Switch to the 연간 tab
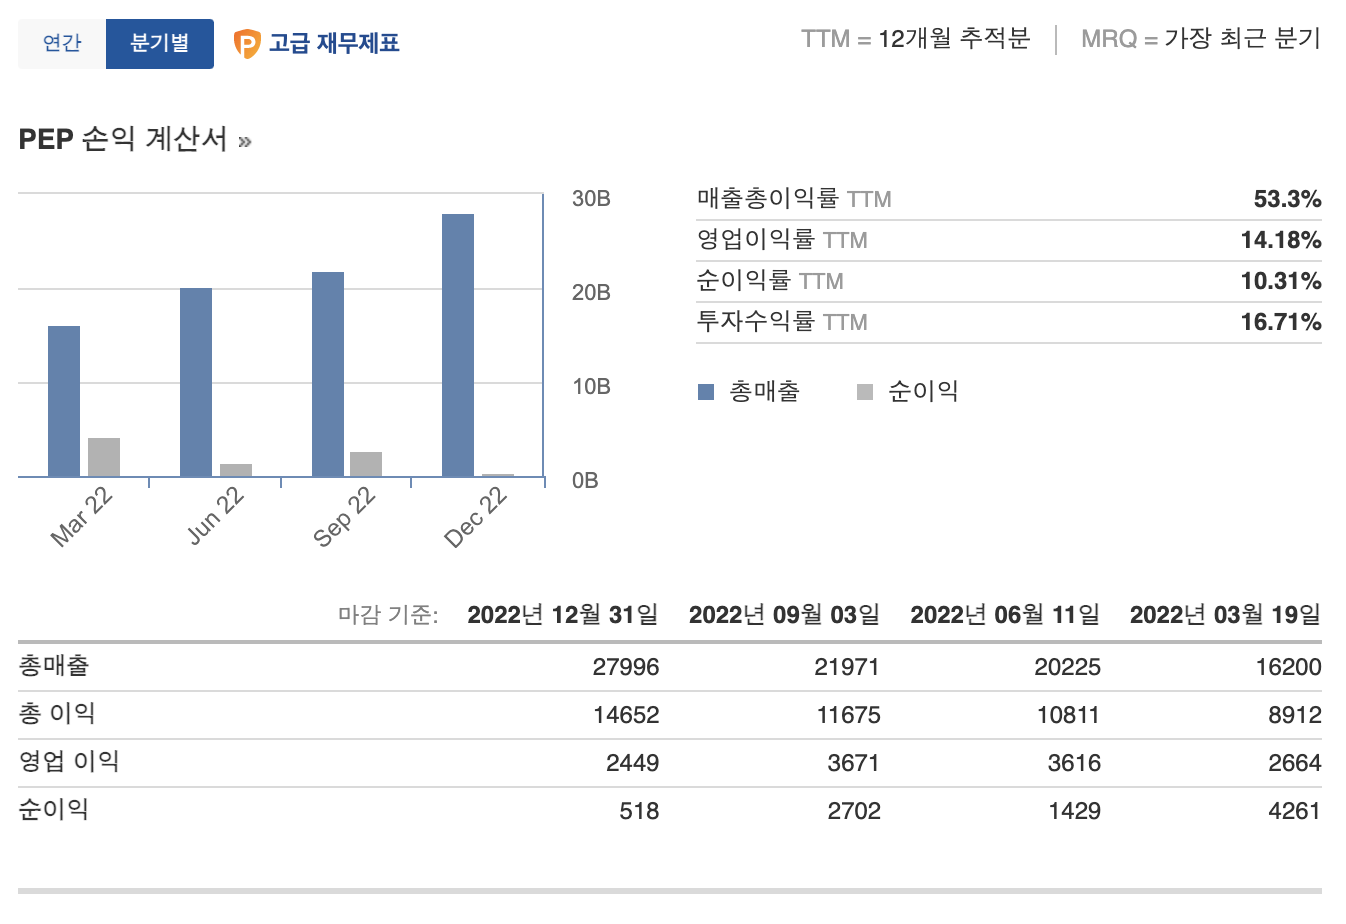1346x924 pixels. tap(62, 44)
